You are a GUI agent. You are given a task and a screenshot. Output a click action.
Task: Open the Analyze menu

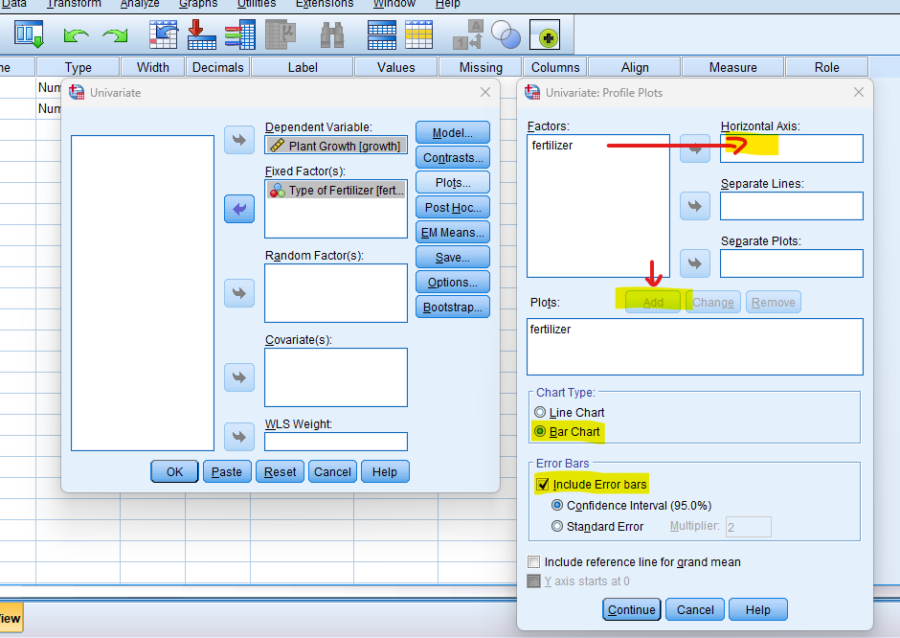139,4
